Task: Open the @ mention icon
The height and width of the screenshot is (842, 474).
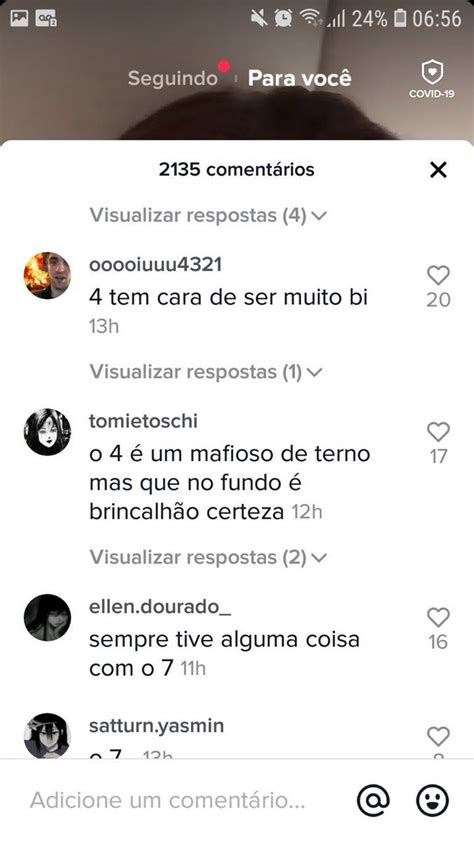Action: click(x=373, y=800)
